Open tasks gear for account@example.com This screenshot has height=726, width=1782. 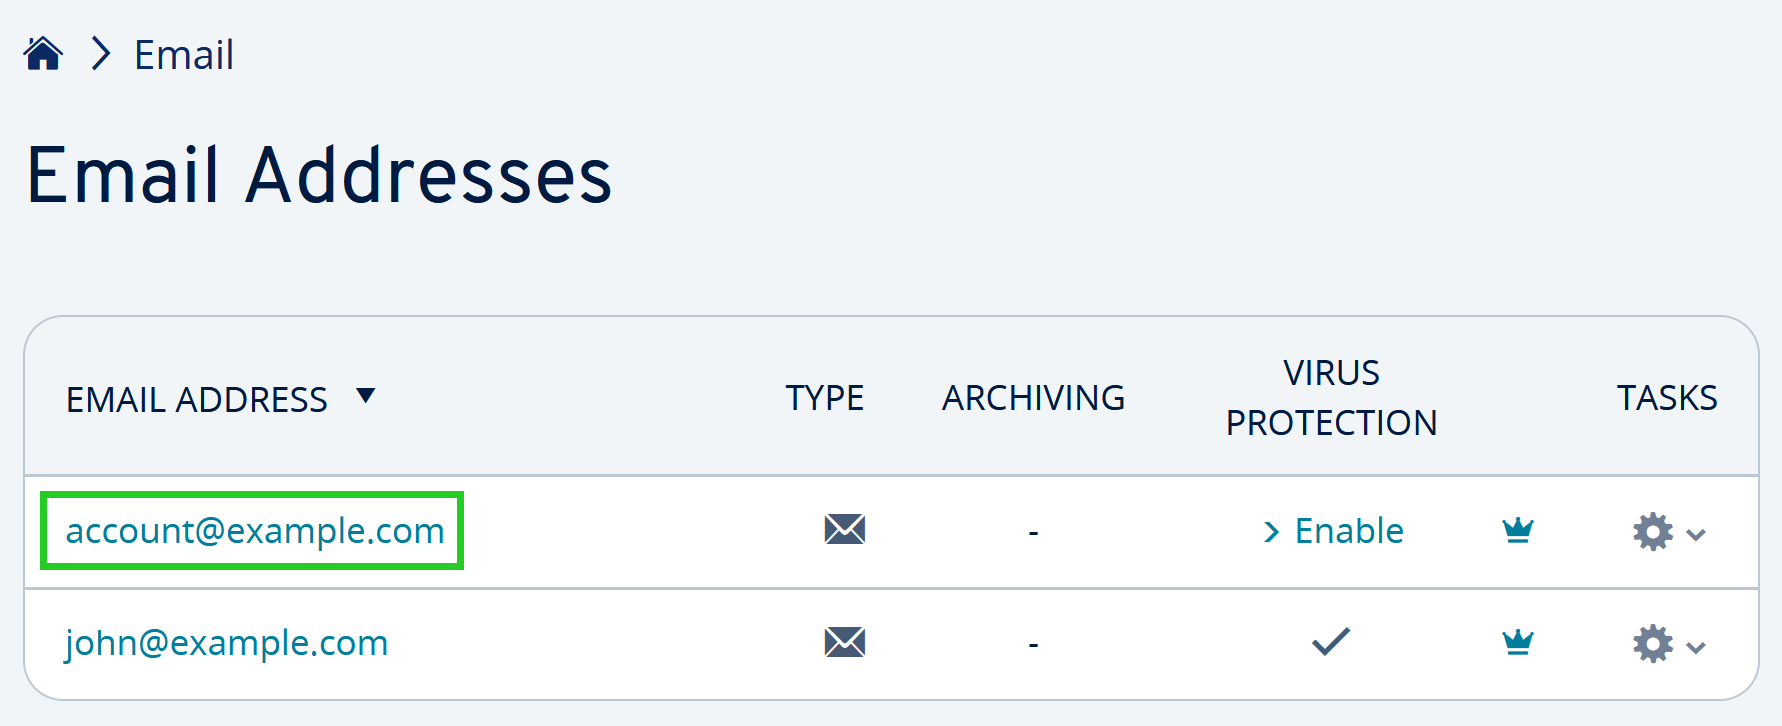tap(1653, 532)
